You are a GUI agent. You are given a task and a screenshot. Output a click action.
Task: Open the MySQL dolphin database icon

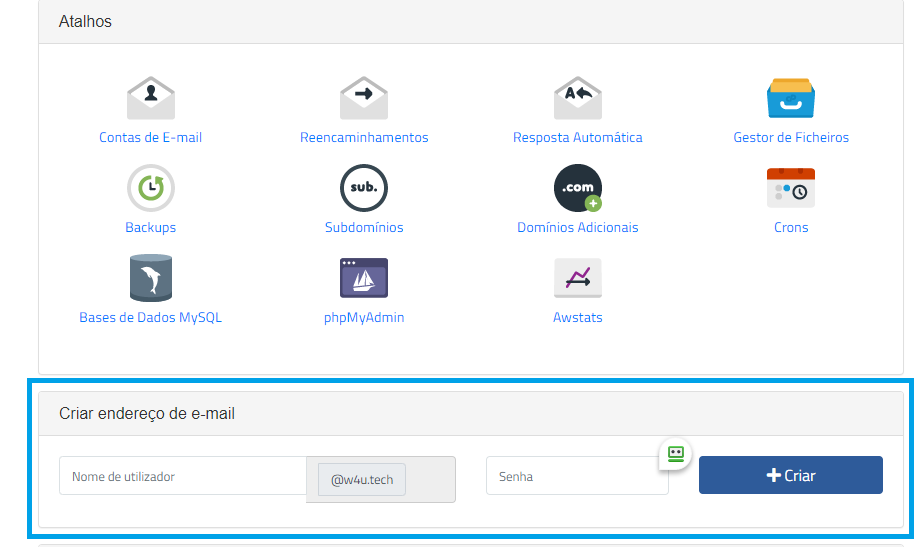(151, 278)
